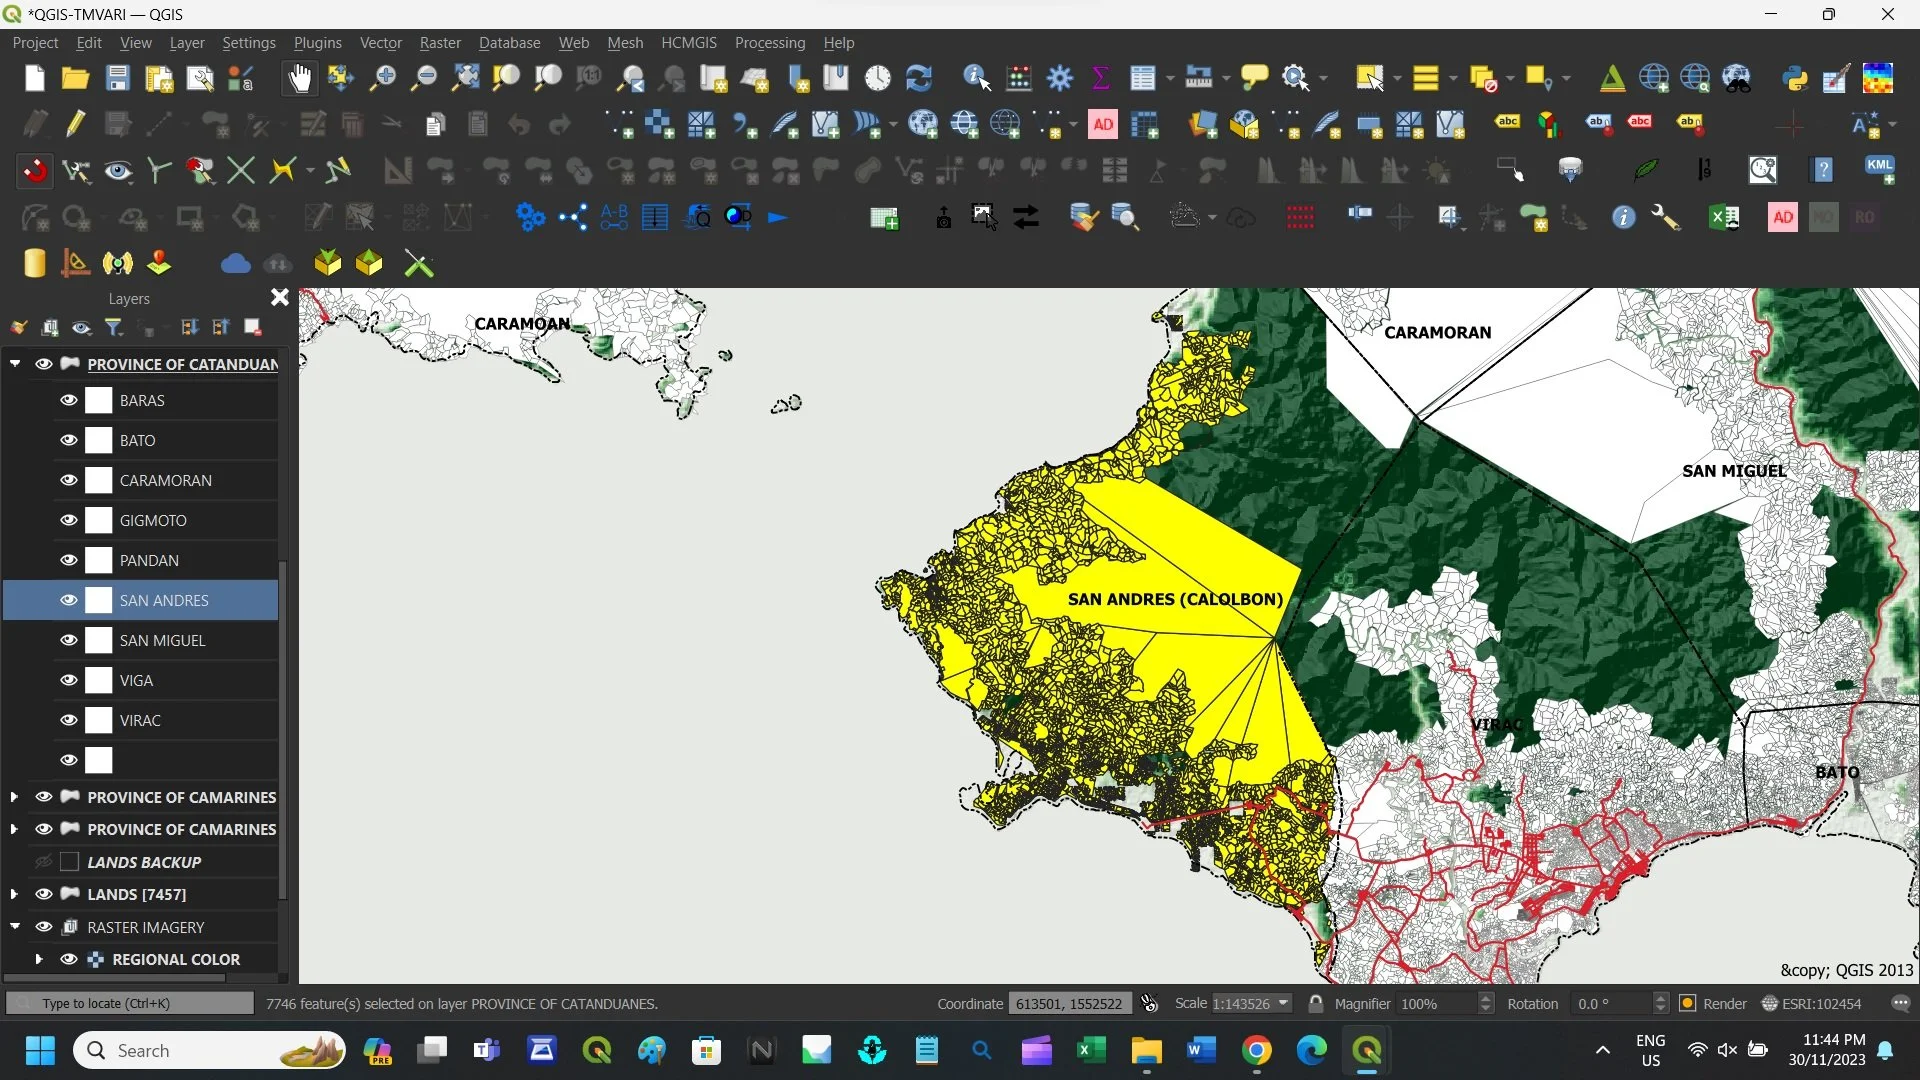
Task: Open the attribute table icon
Action: click(x=1142, y=78)
